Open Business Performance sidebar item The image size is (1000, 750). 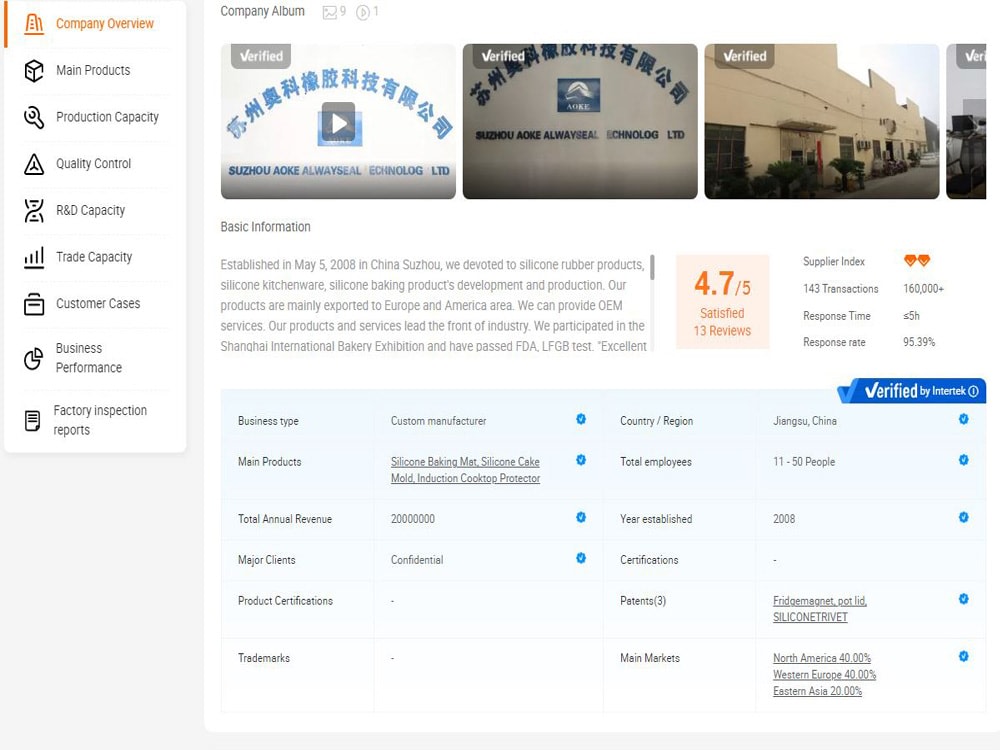[x=89, y=358]
